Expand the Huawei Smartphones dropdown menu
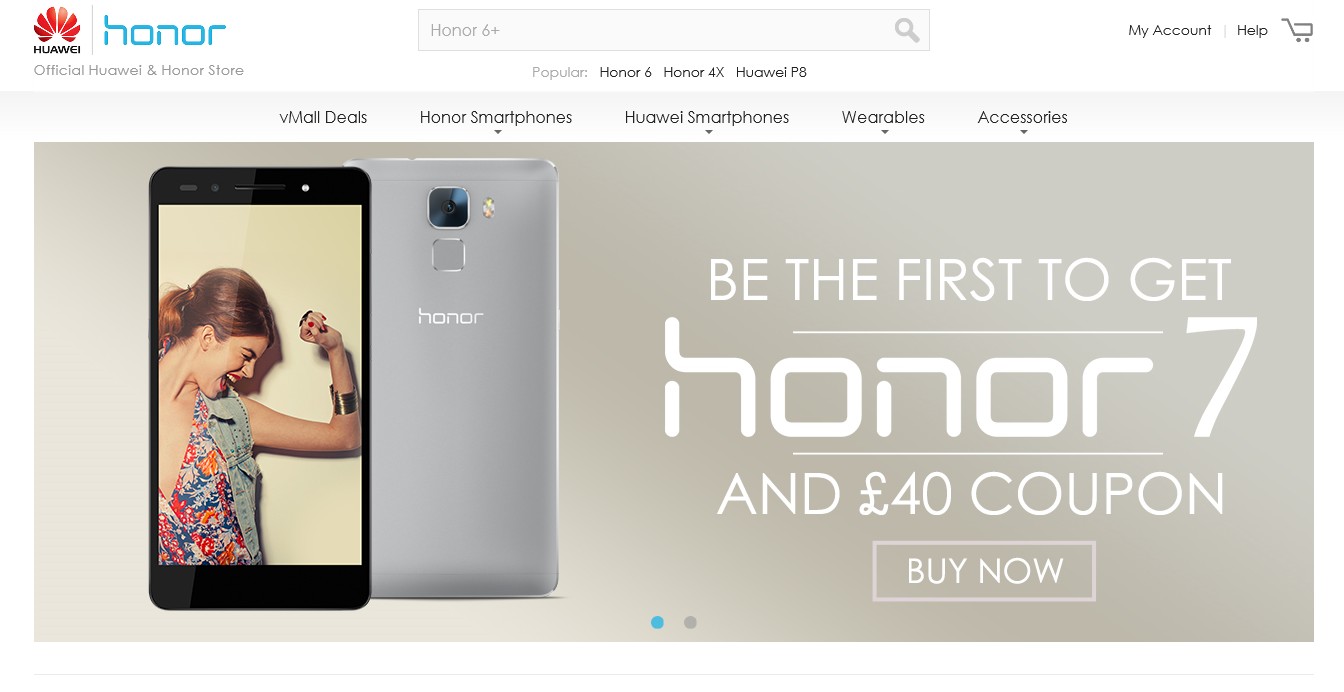The image size is (1344, 692). (x=707, y=117)
